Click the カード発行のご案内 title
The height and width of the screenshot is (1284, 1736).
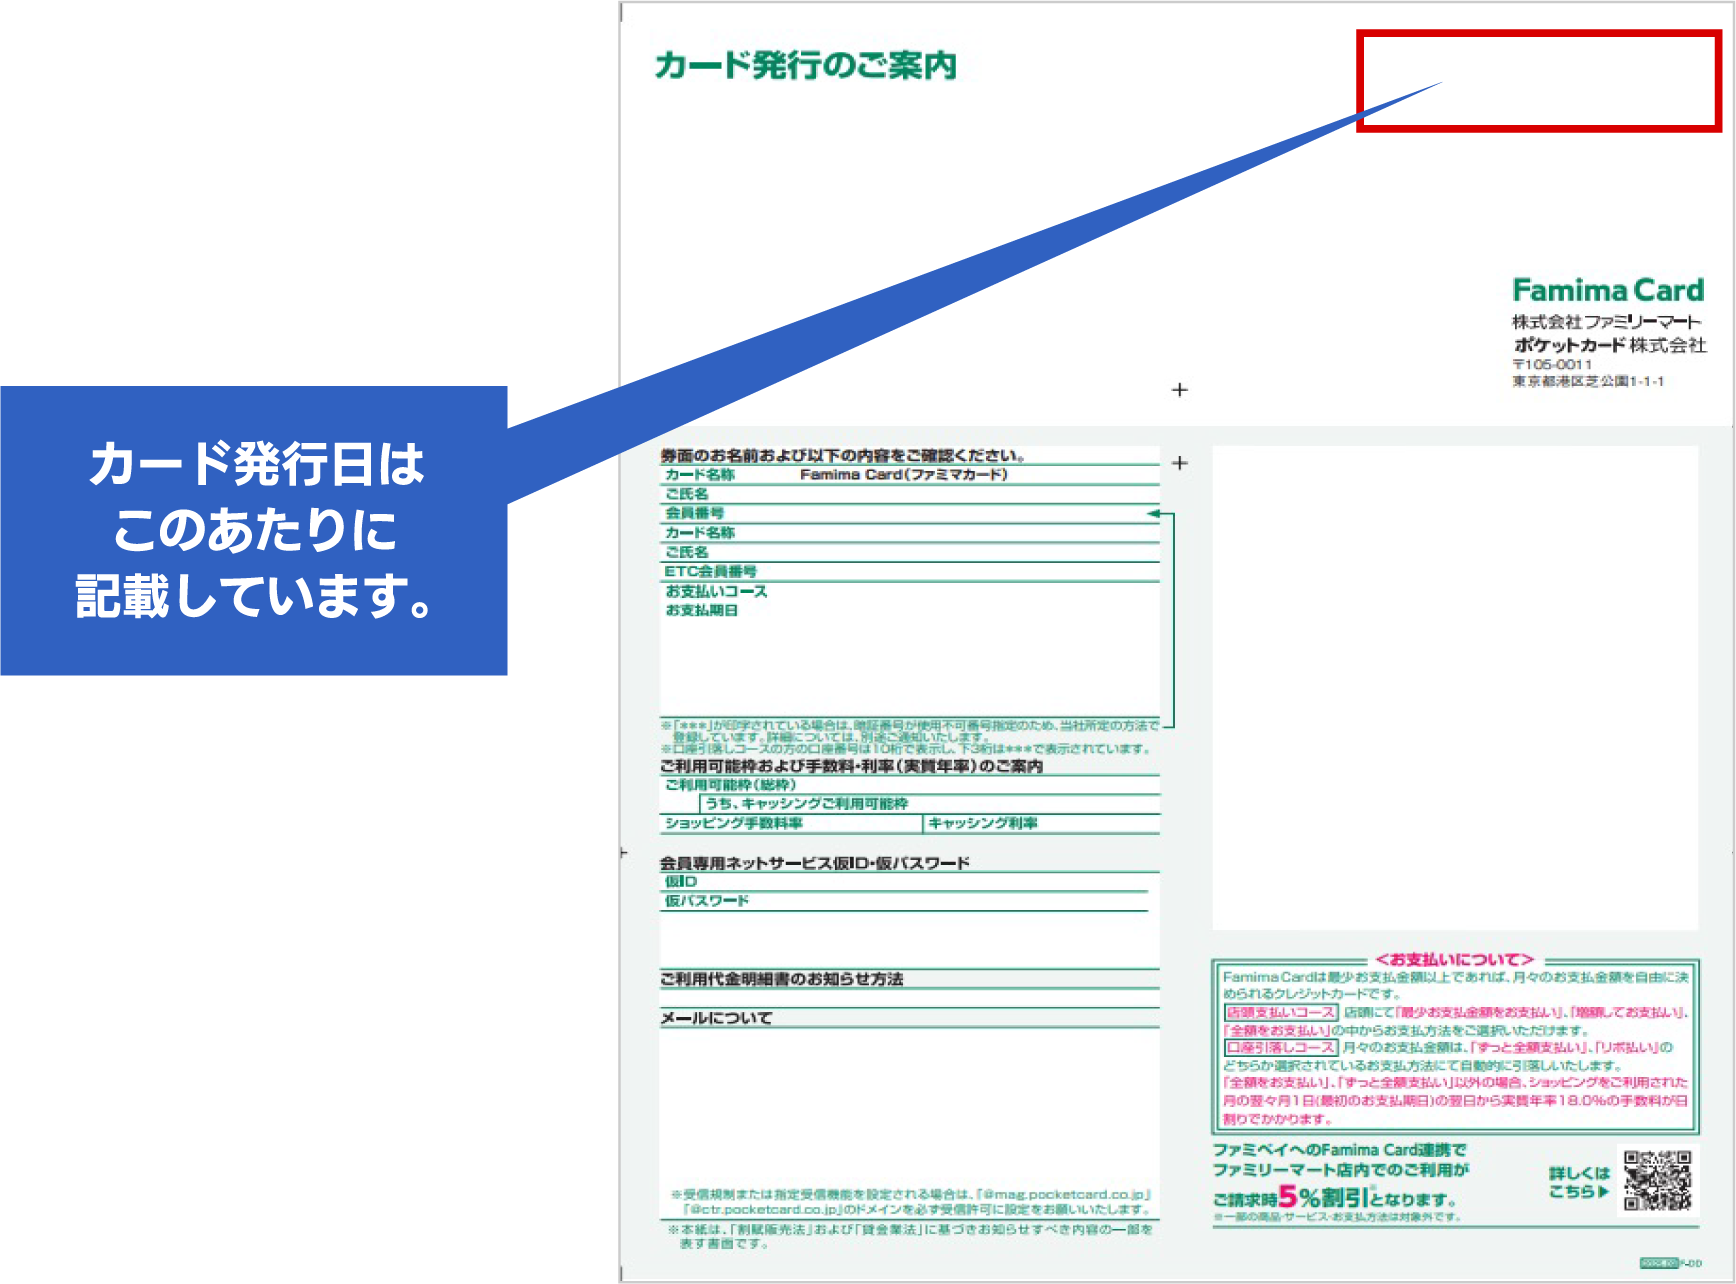click(x=806, y=66)
